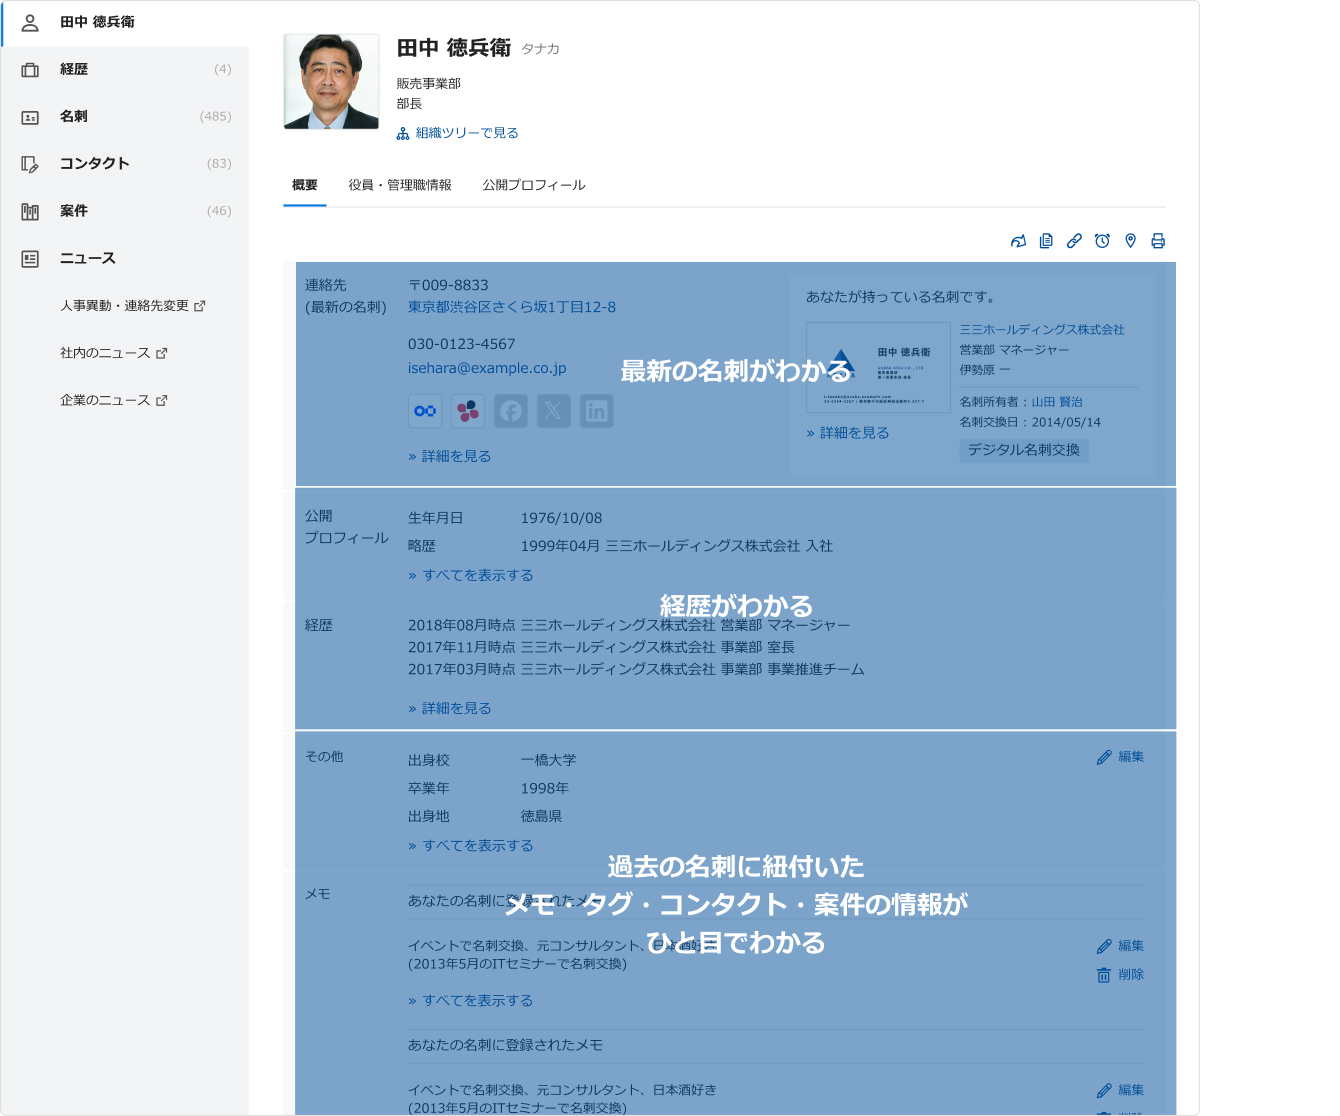This screenshot has width=1340, height=1116.
Task: Click the chain link icon
Action: tap(1074, 241)
